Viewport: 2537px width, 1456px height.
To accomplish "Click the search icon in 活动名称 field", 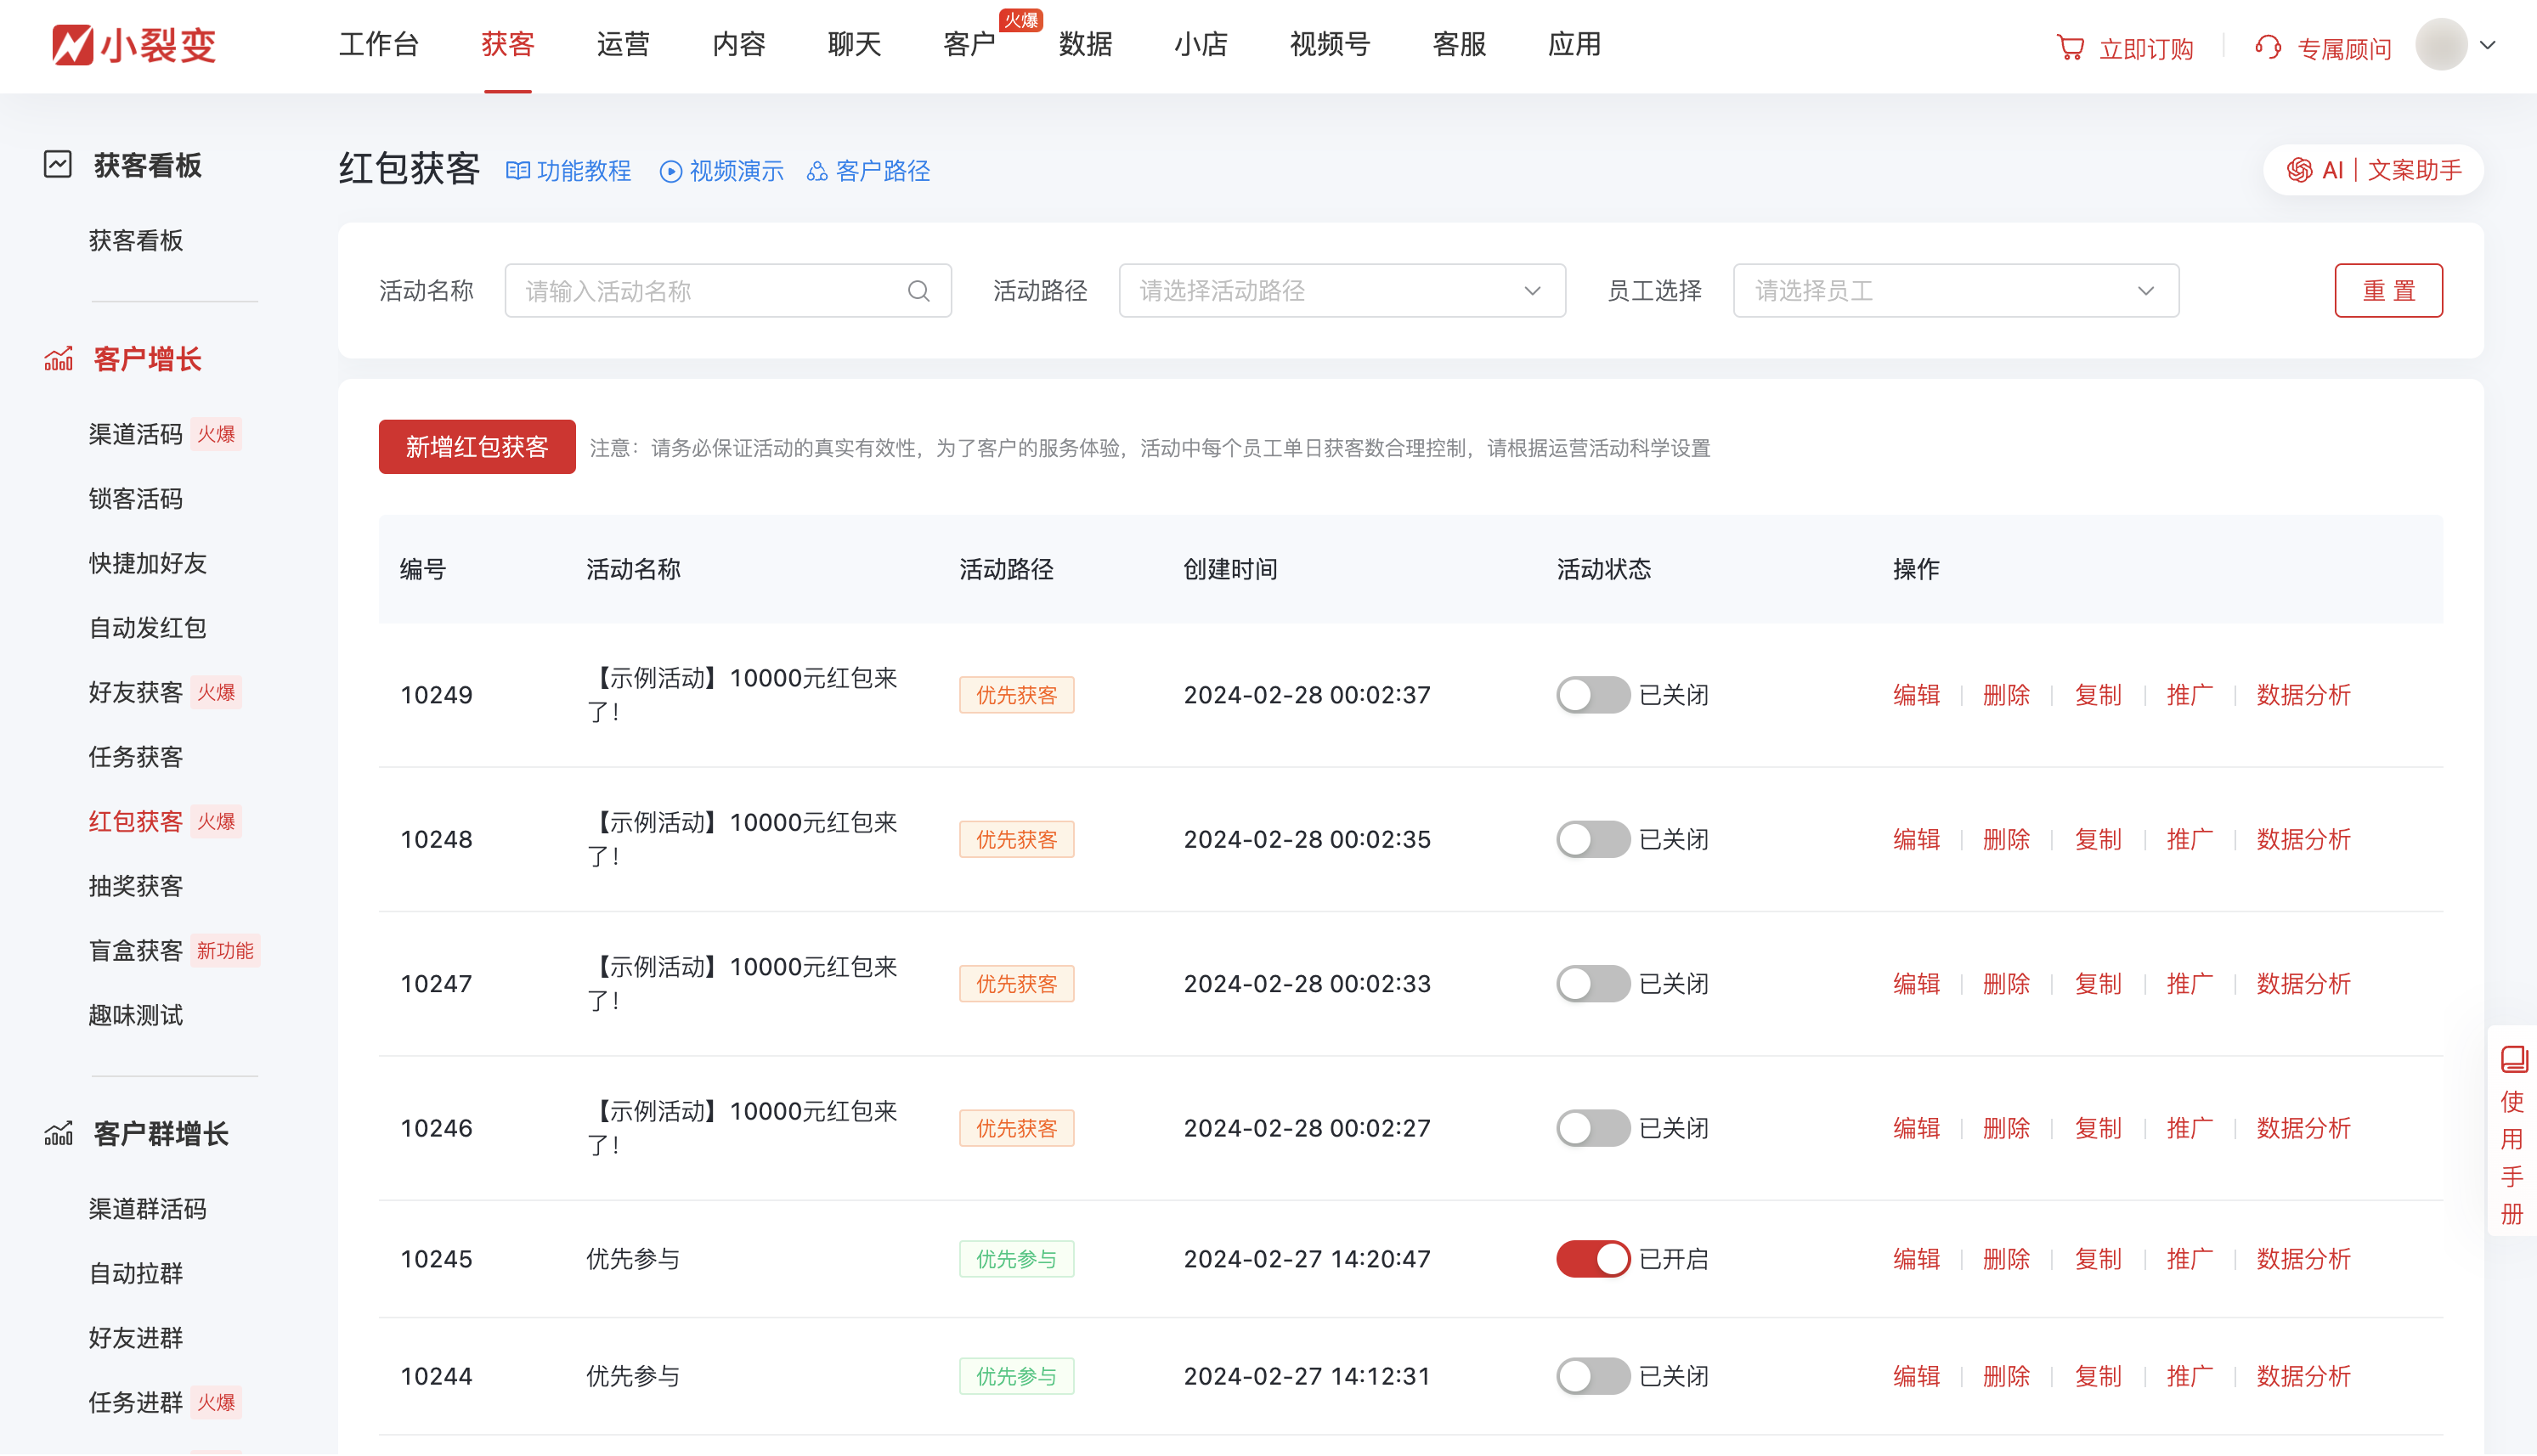I will click(918, 291).
